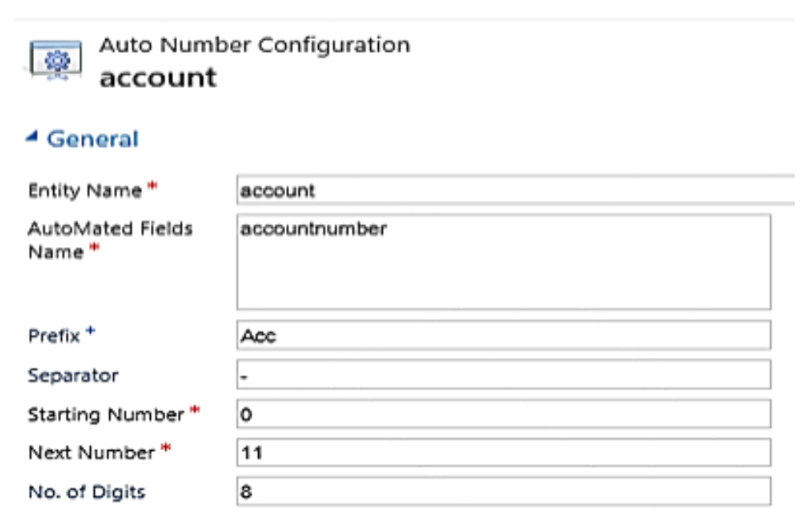Focus the Next Number field showing 11
808x529 pixels.
[503, 453]
